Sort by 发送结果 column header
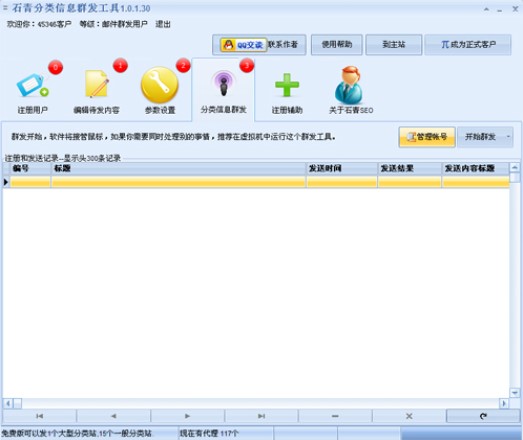Screen dimensions: 523x440 (x=410, y=168)
